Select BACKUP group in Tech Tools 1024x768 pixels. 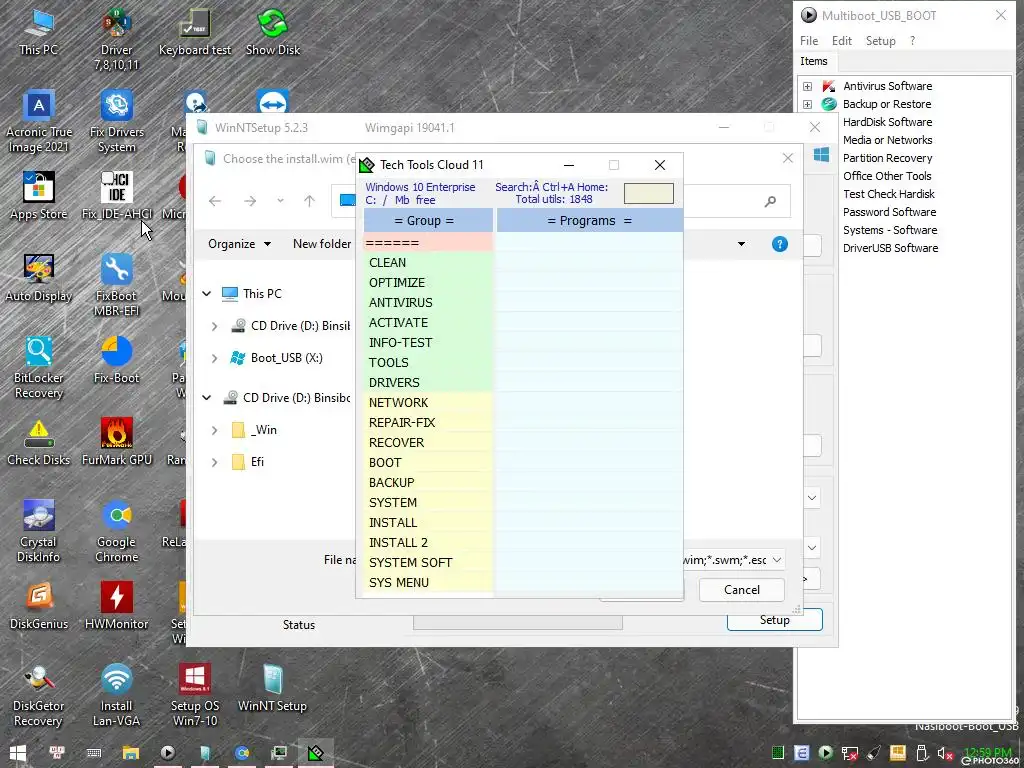428,483
